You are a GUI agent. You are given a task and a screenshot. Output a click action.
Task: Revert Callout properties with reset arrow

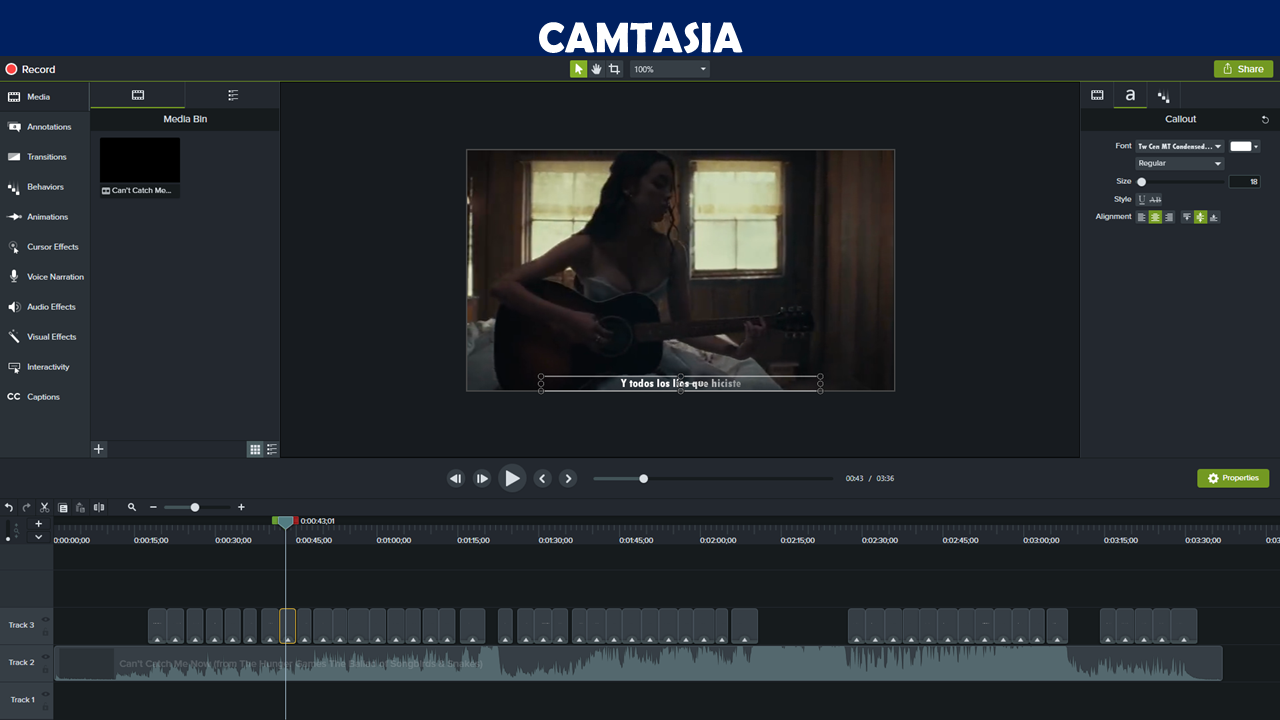point(1265,119)
